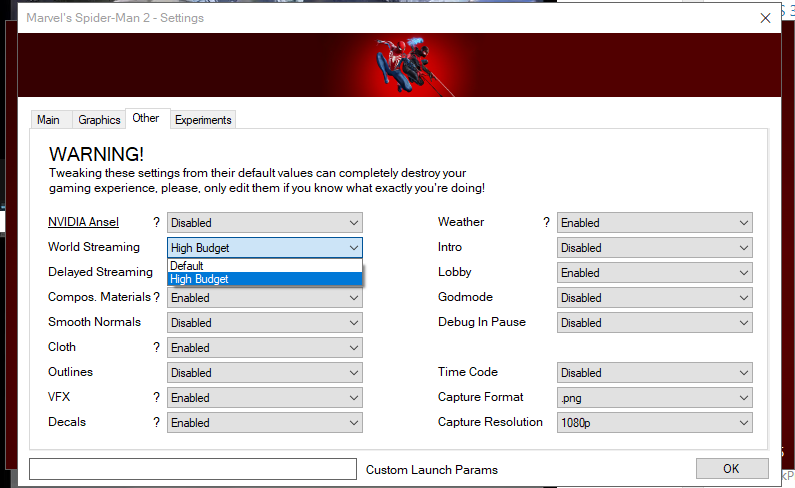Screen dimensions: 795x488
Task: Switch to the Experiments tab
Action: click(203, 120)
